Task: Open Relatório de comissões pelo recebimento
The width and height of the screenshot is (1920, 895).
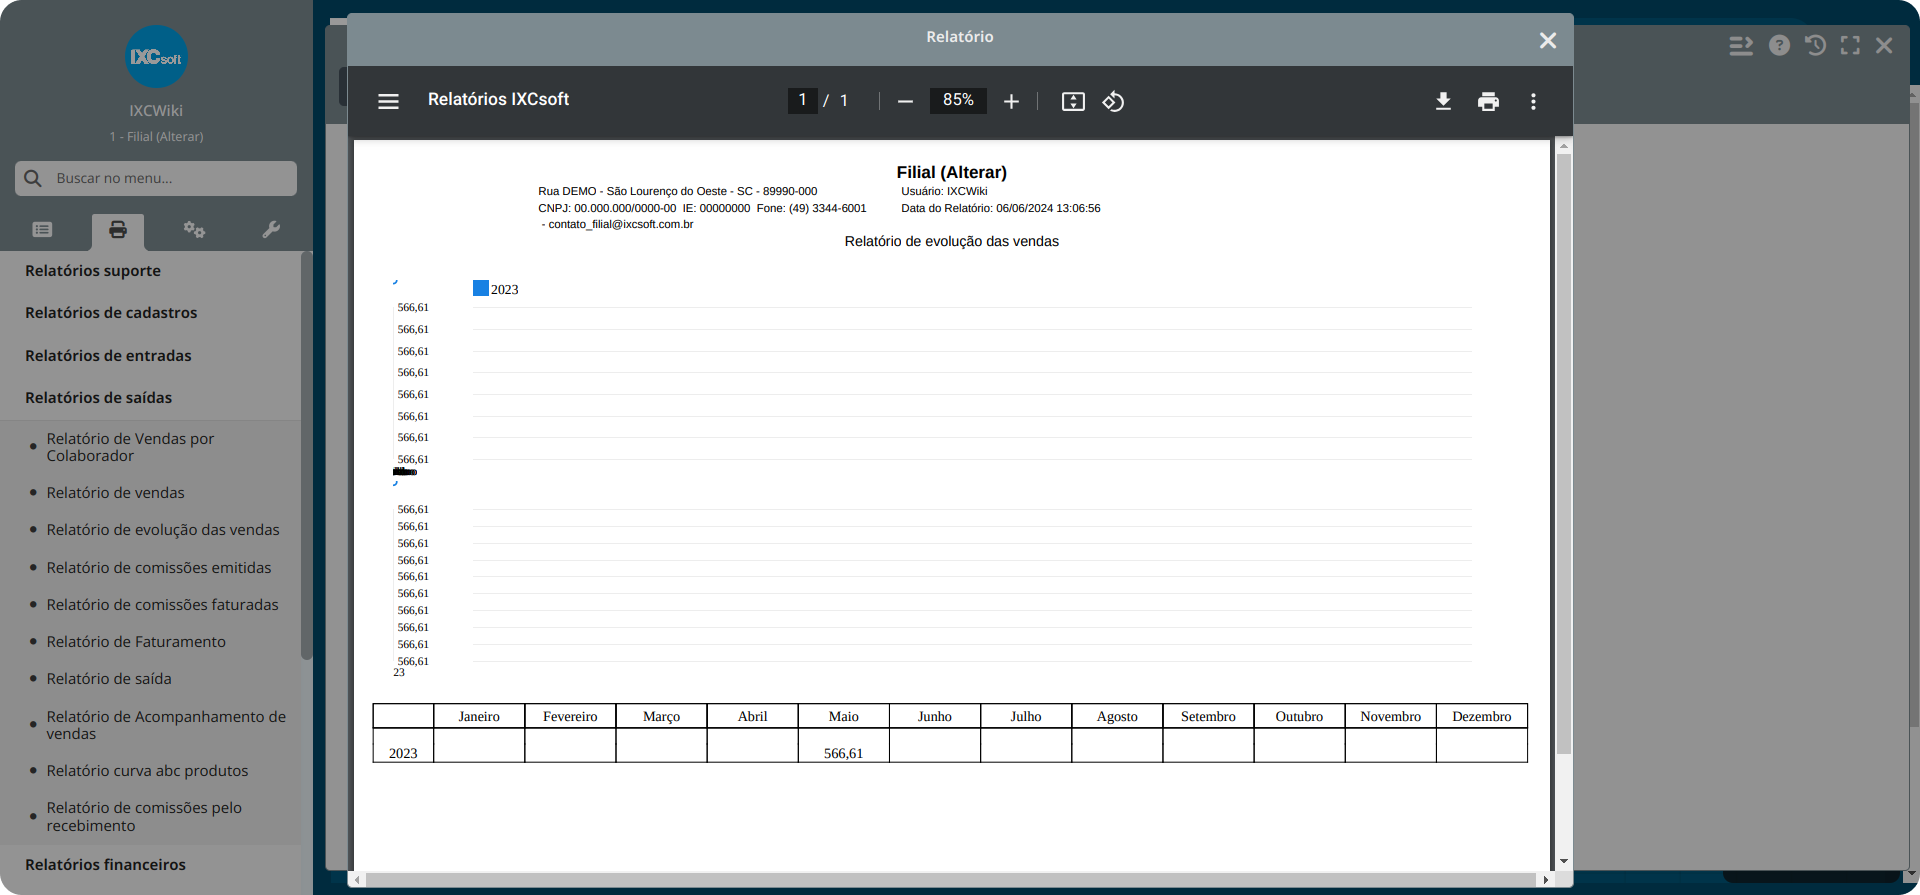Action: click(144, 817)
